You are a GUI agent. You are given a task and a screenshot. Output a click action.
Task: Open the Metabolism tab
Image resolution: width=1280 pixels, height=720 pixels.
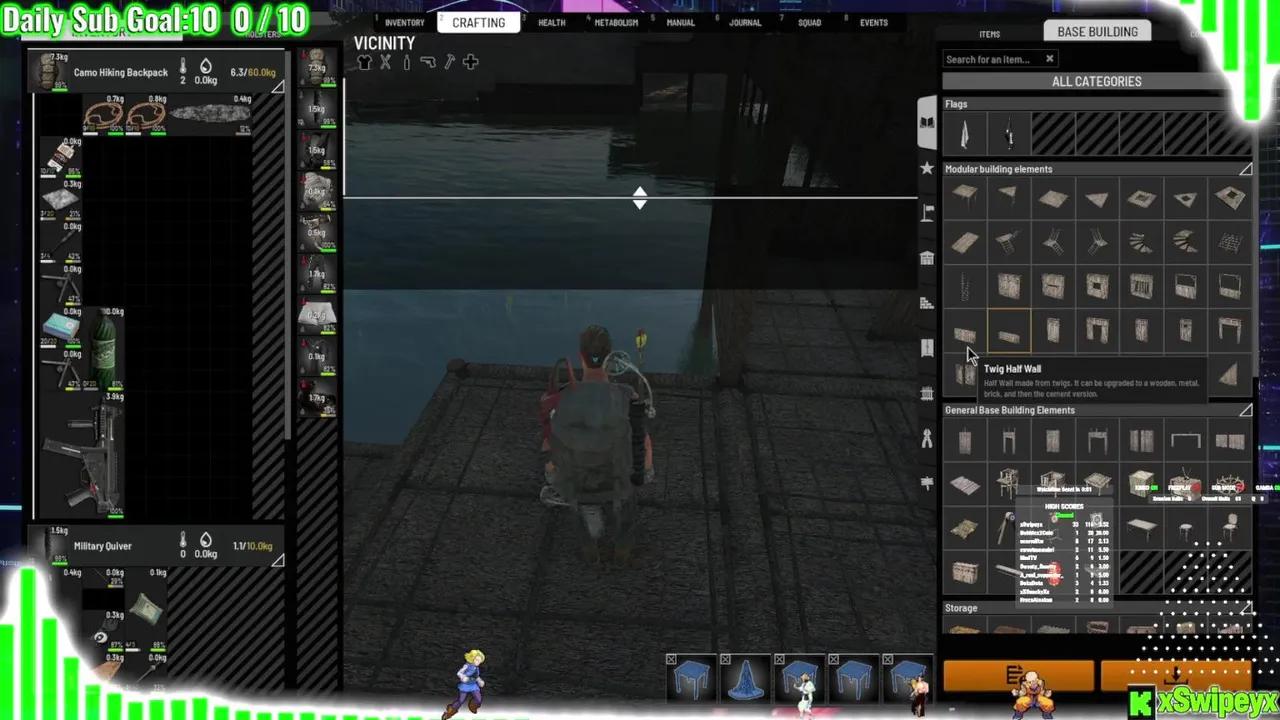pyautogui.click(x=616, y=22)
